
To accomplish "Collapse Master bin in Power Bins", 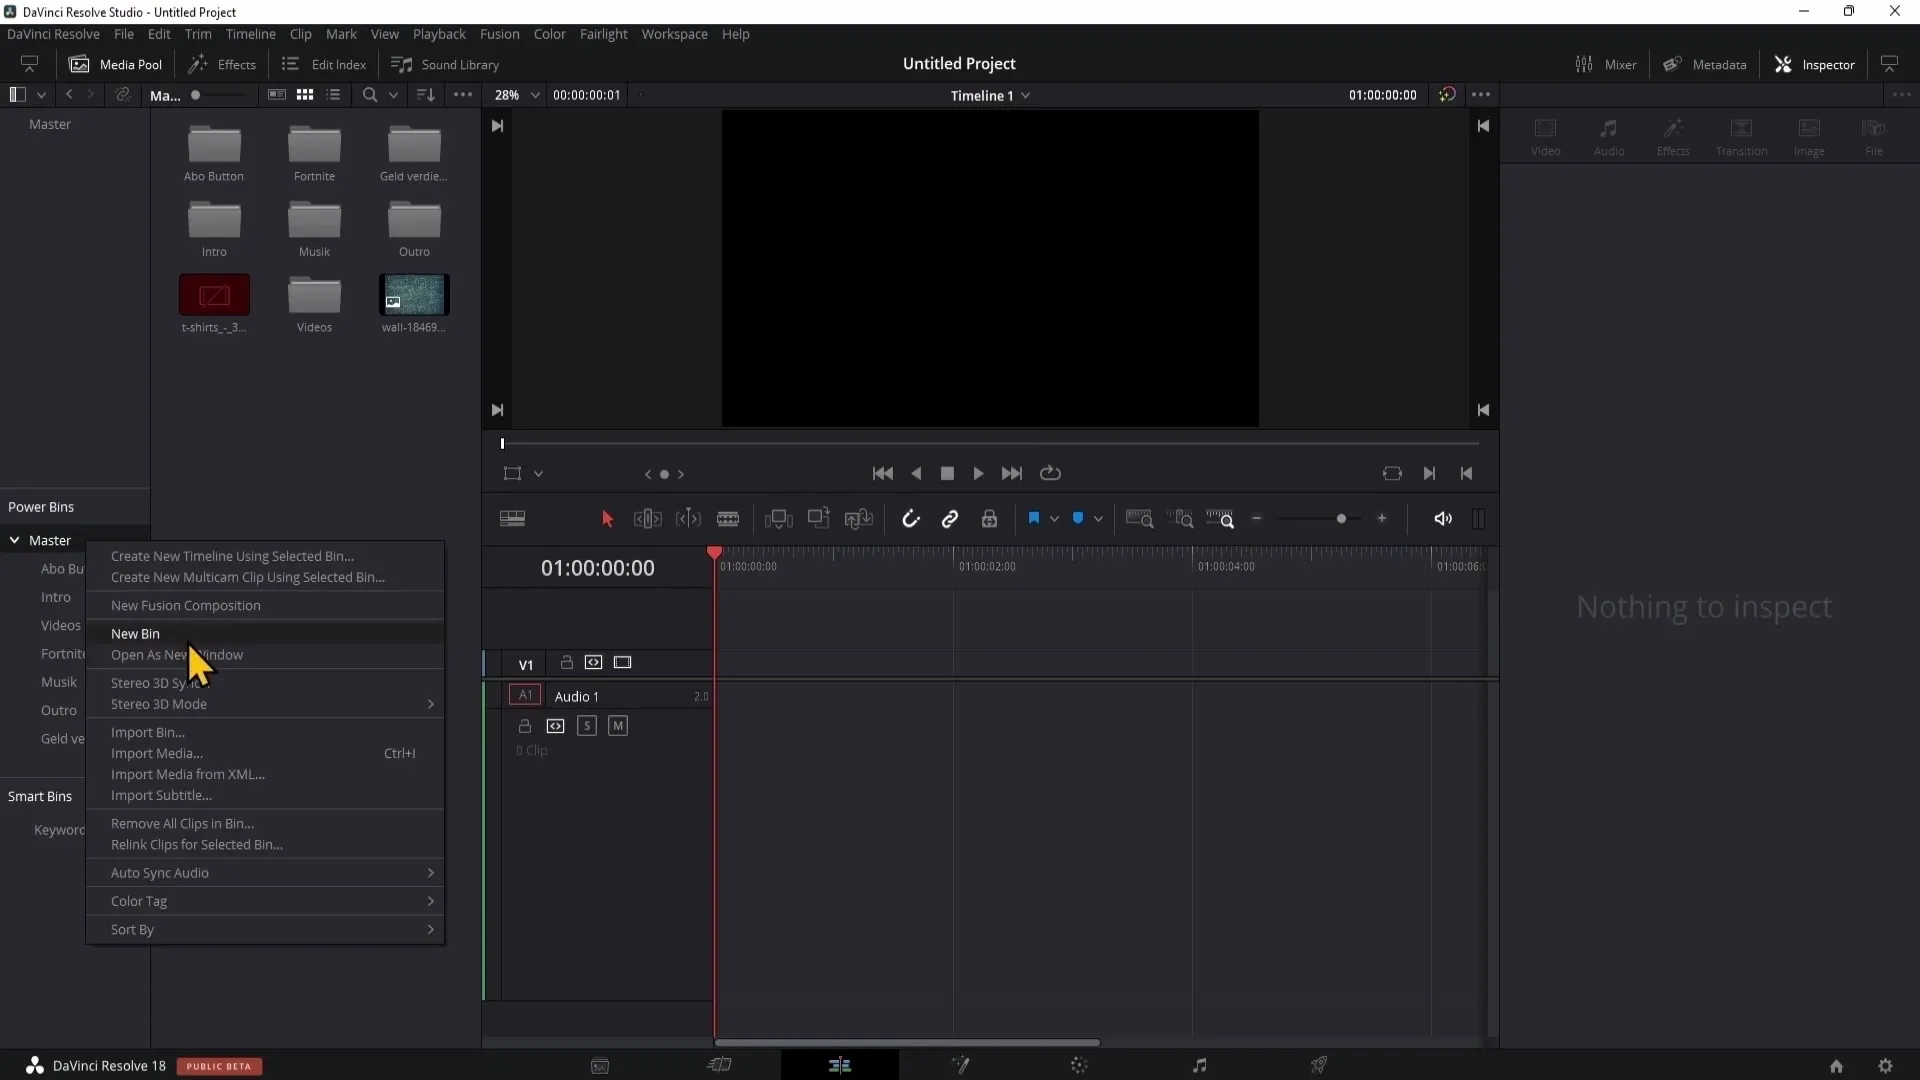I will (15, 541).
